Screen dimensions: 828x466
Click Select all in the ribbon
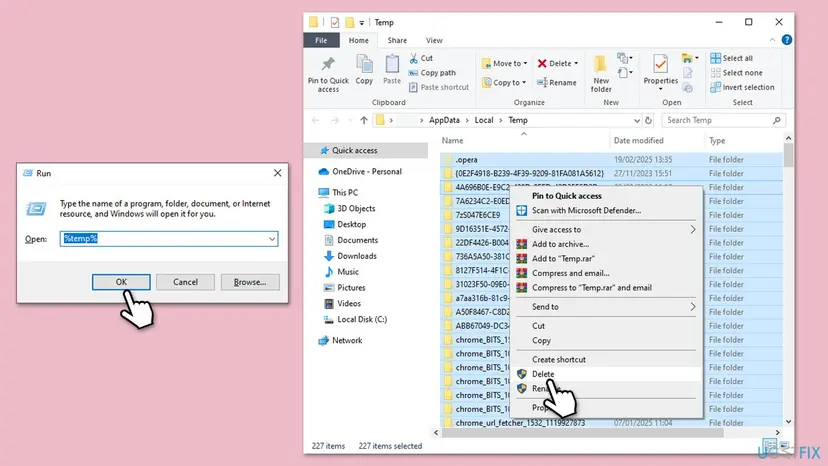(x=731, y=58)
